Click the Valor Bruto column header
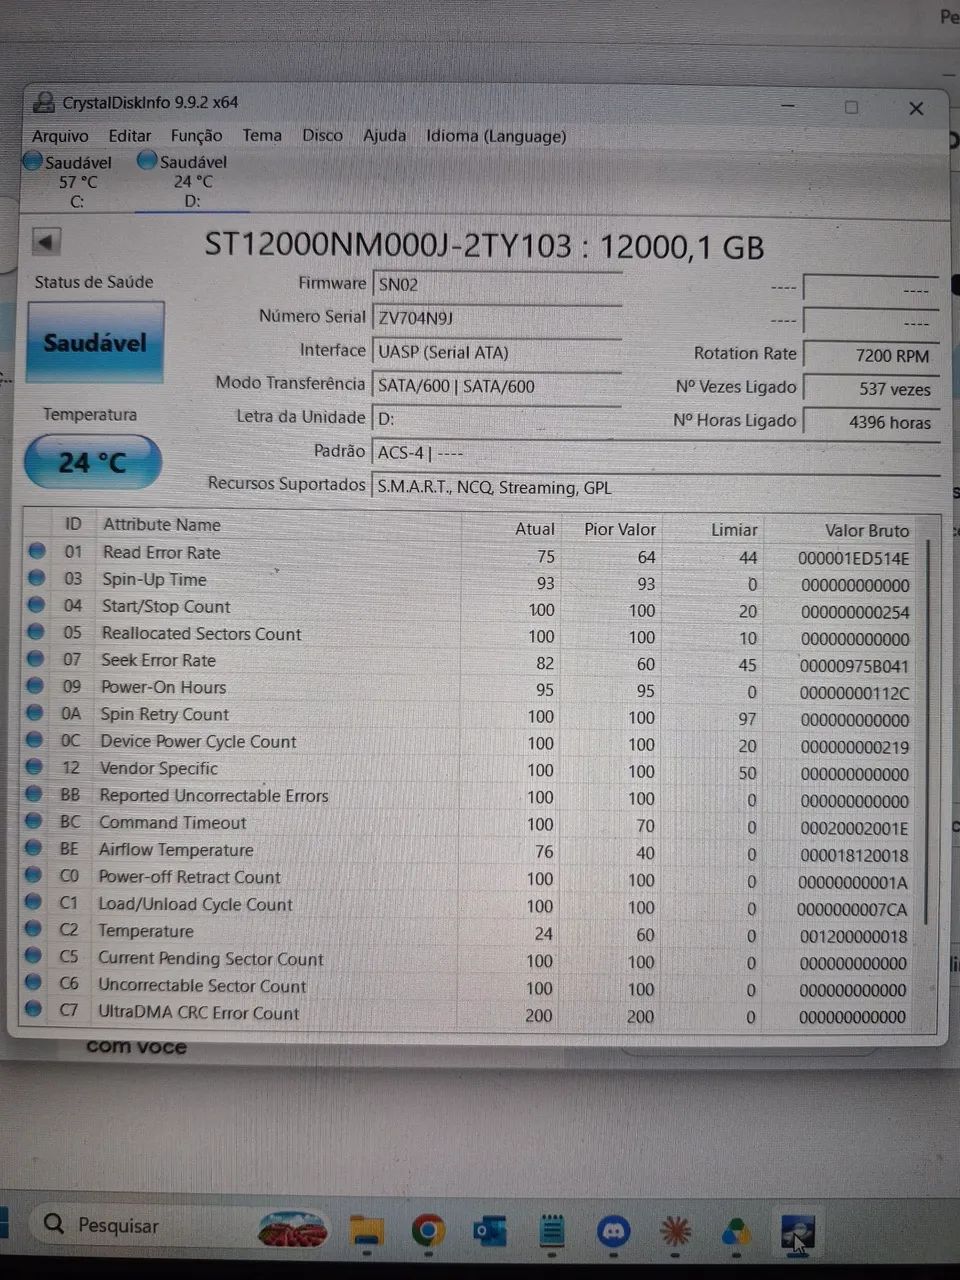This screenshot has width=960, height=1280. [866, 530]
